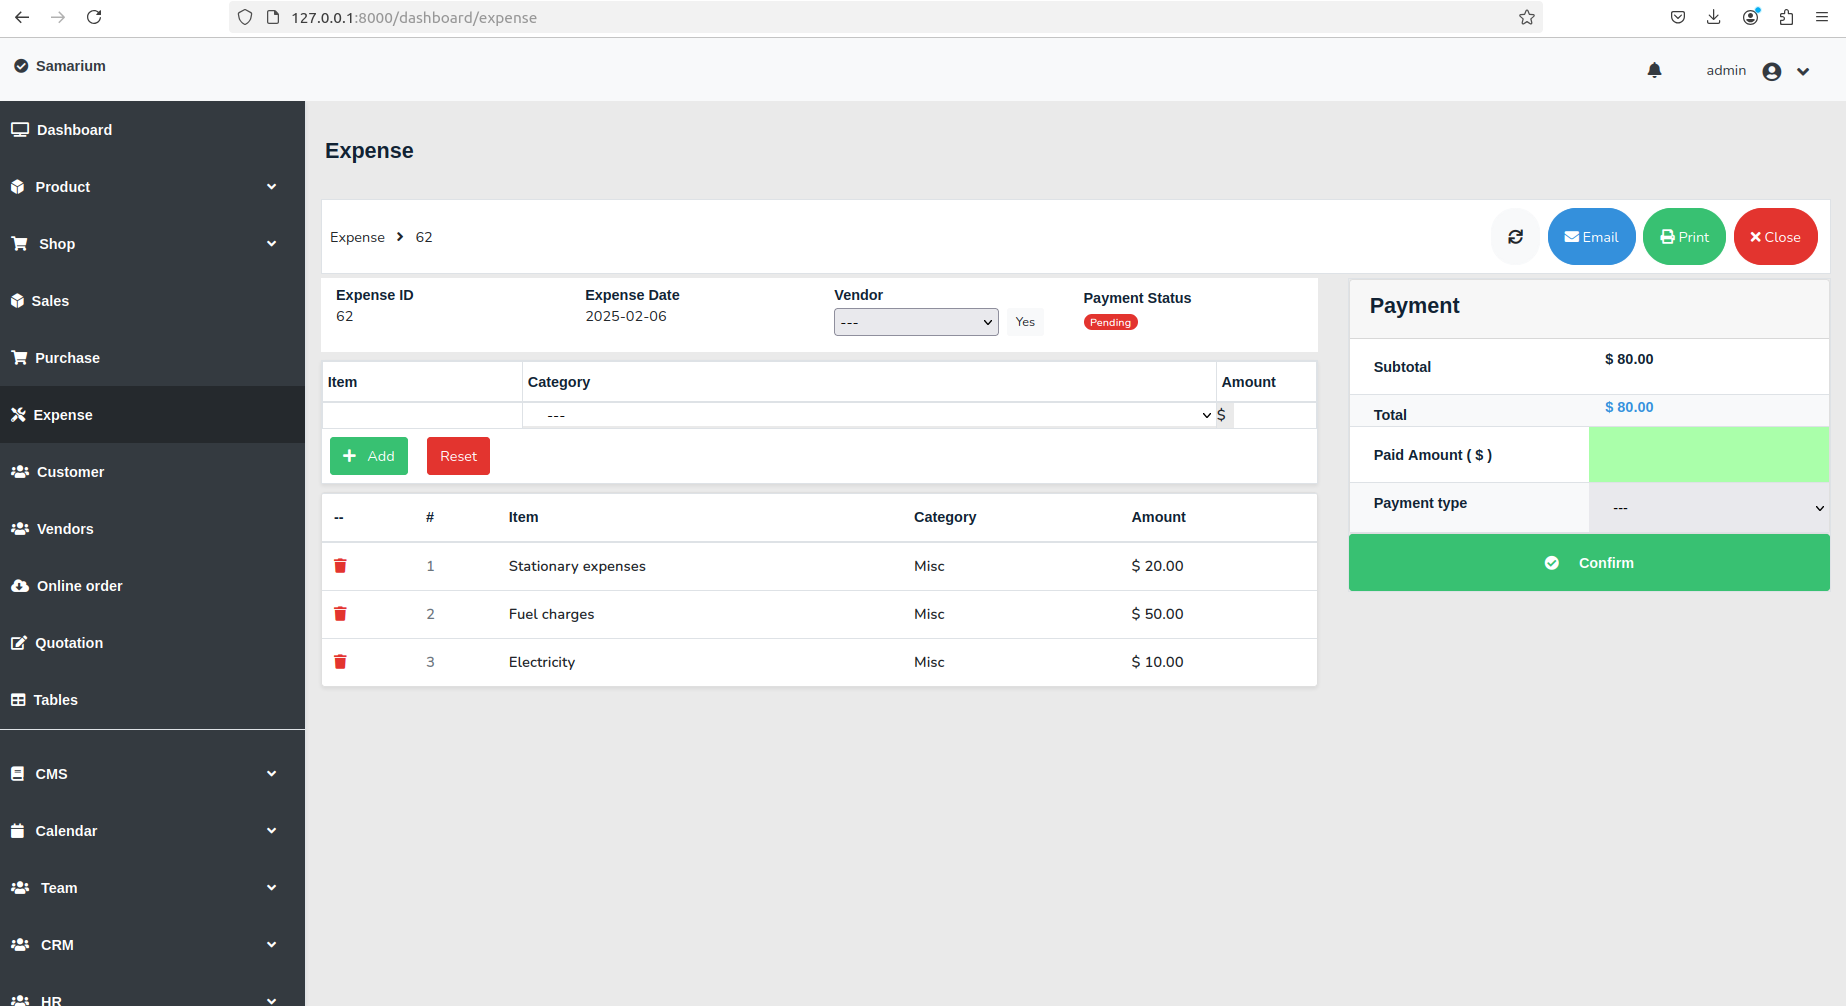Open Quotation in the sidebar
Screen dimensions: 1846x1006
(x=152, y=643)
